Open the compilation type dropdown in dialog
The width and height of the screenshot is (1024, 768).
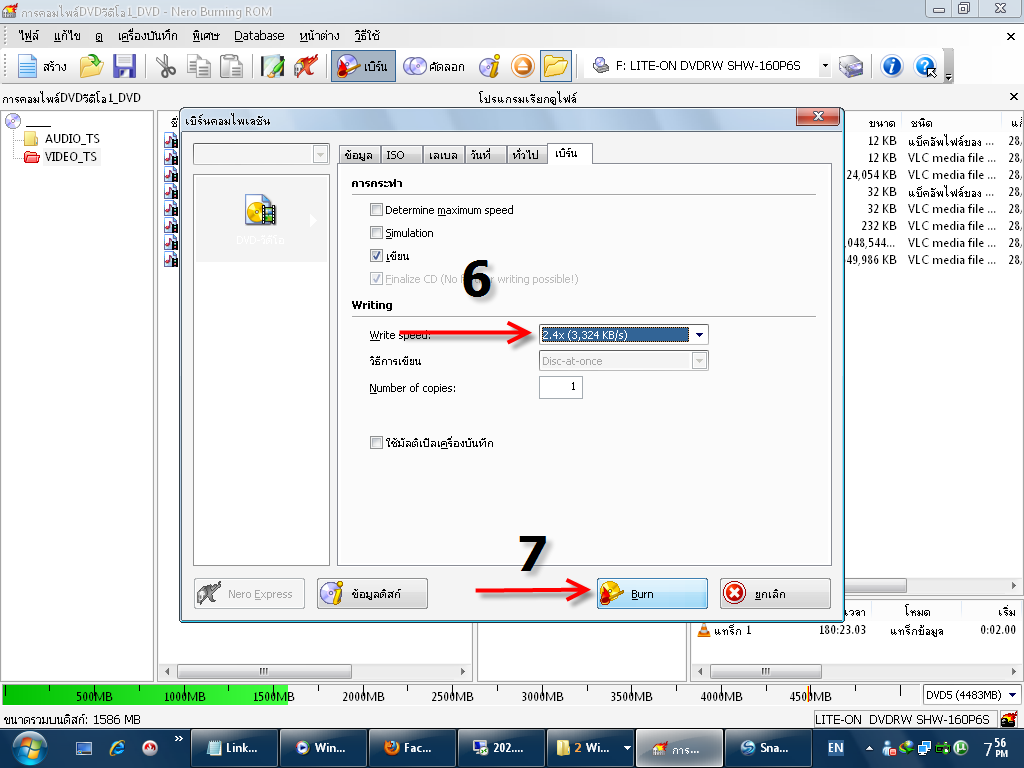320,154
